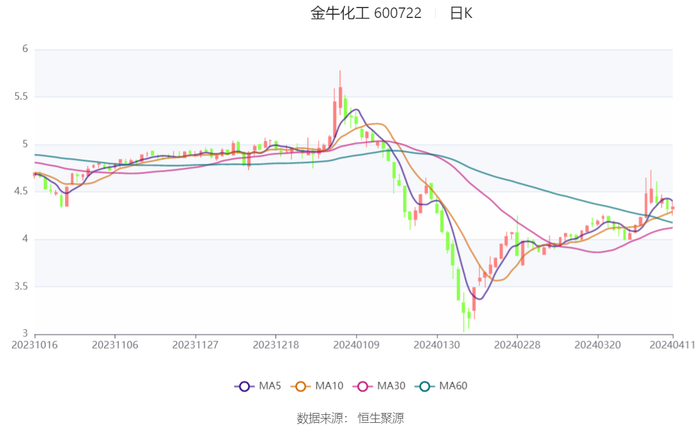Click y-axis value label 6
The height and width of the screenshot is (426, 700).
tap(25, 49)
